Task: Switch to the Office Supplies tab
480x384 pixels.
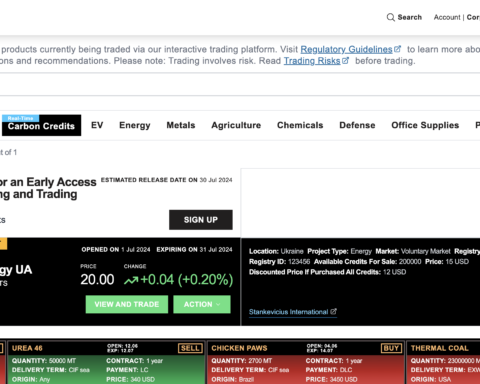Action: point(425,125)
